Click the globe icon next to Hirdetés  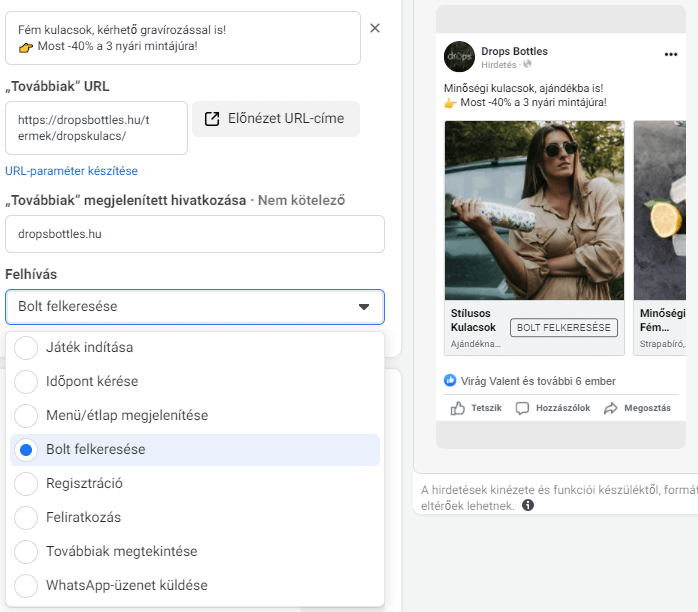click(x=528, y=64)
